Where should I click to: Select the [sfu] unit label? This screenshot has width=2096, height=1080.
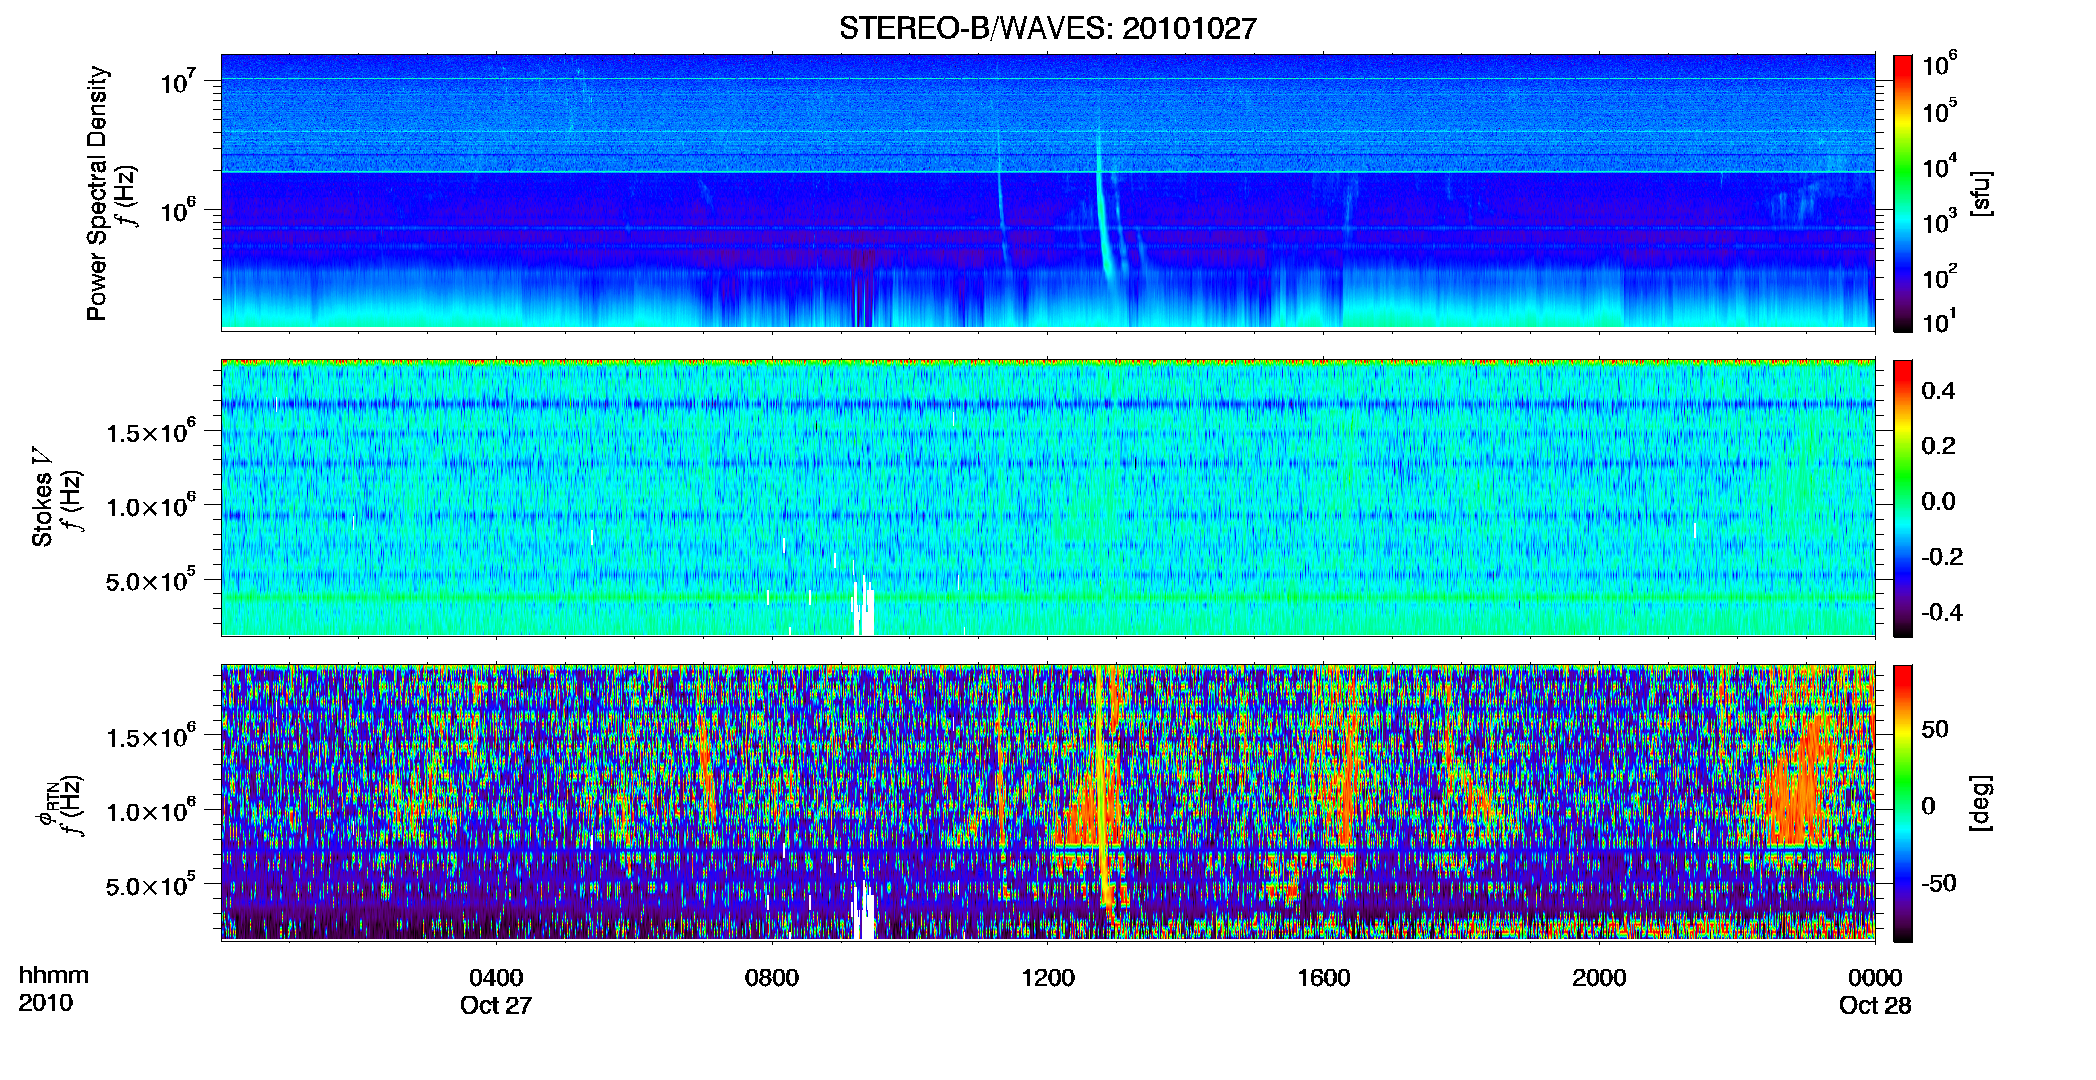(x=1981, y=193)
